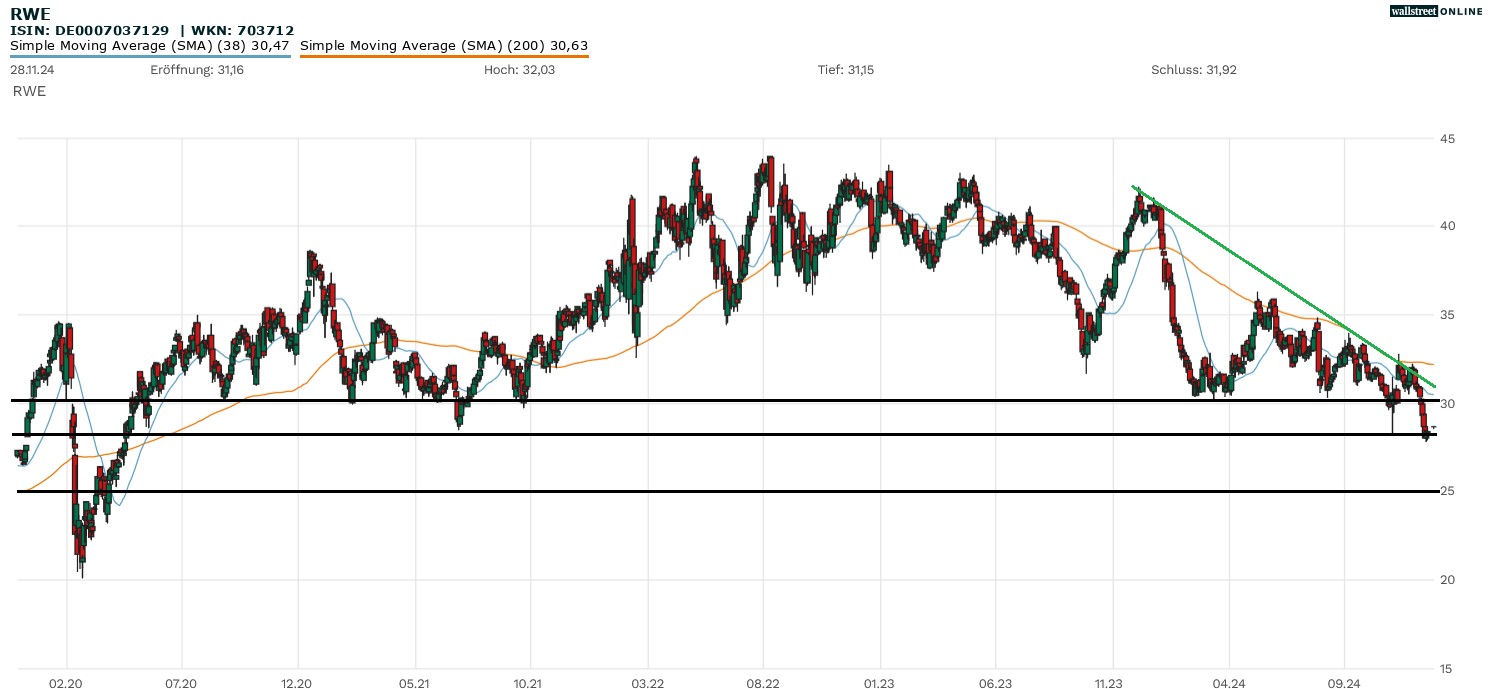The image size is (1490, 689).
Task: Click the horizontal support line at 30
Action: (700, 401)
